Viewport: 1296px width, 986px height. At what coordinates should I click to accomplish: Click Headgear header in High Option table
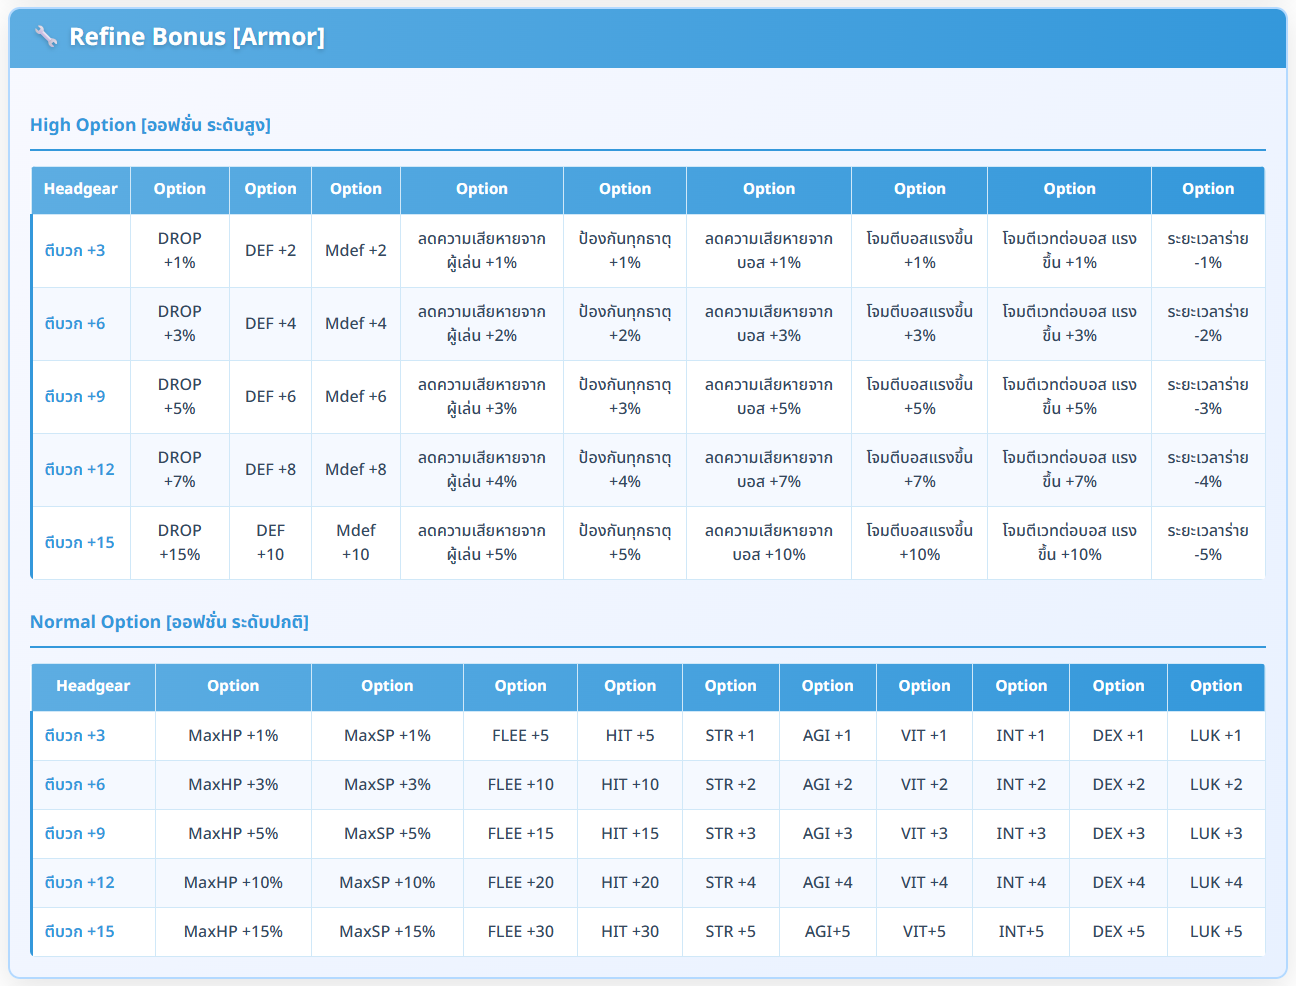(80, 189)
